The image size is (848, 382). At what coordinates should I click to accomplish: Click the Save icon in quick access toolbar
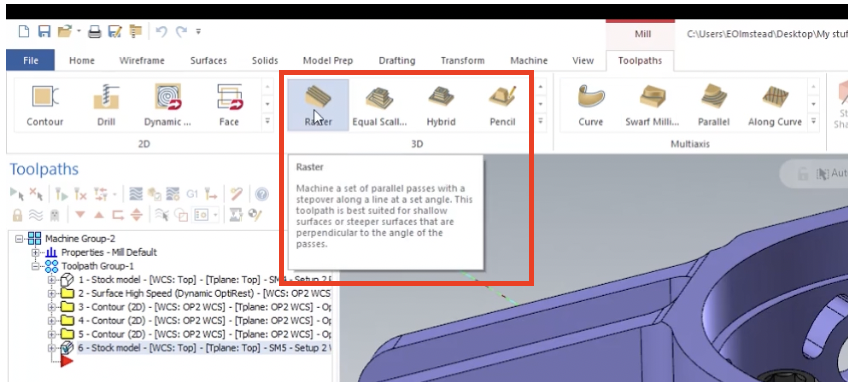pyautogui.click(x=44, y=31)
